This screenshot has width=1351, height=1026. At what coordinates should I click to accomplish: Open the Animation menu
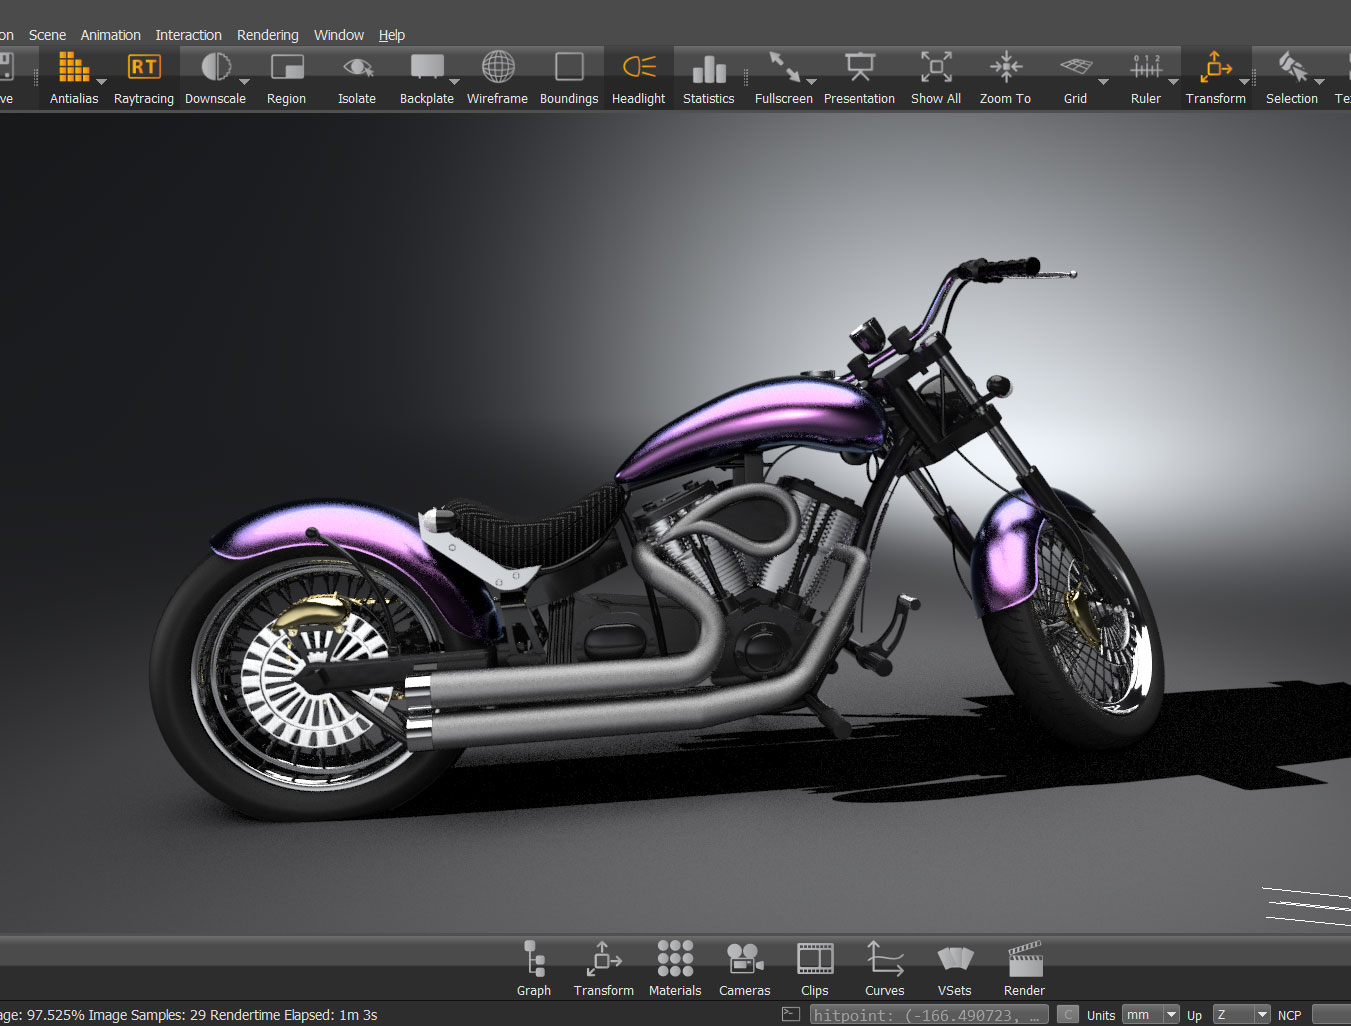110,35
